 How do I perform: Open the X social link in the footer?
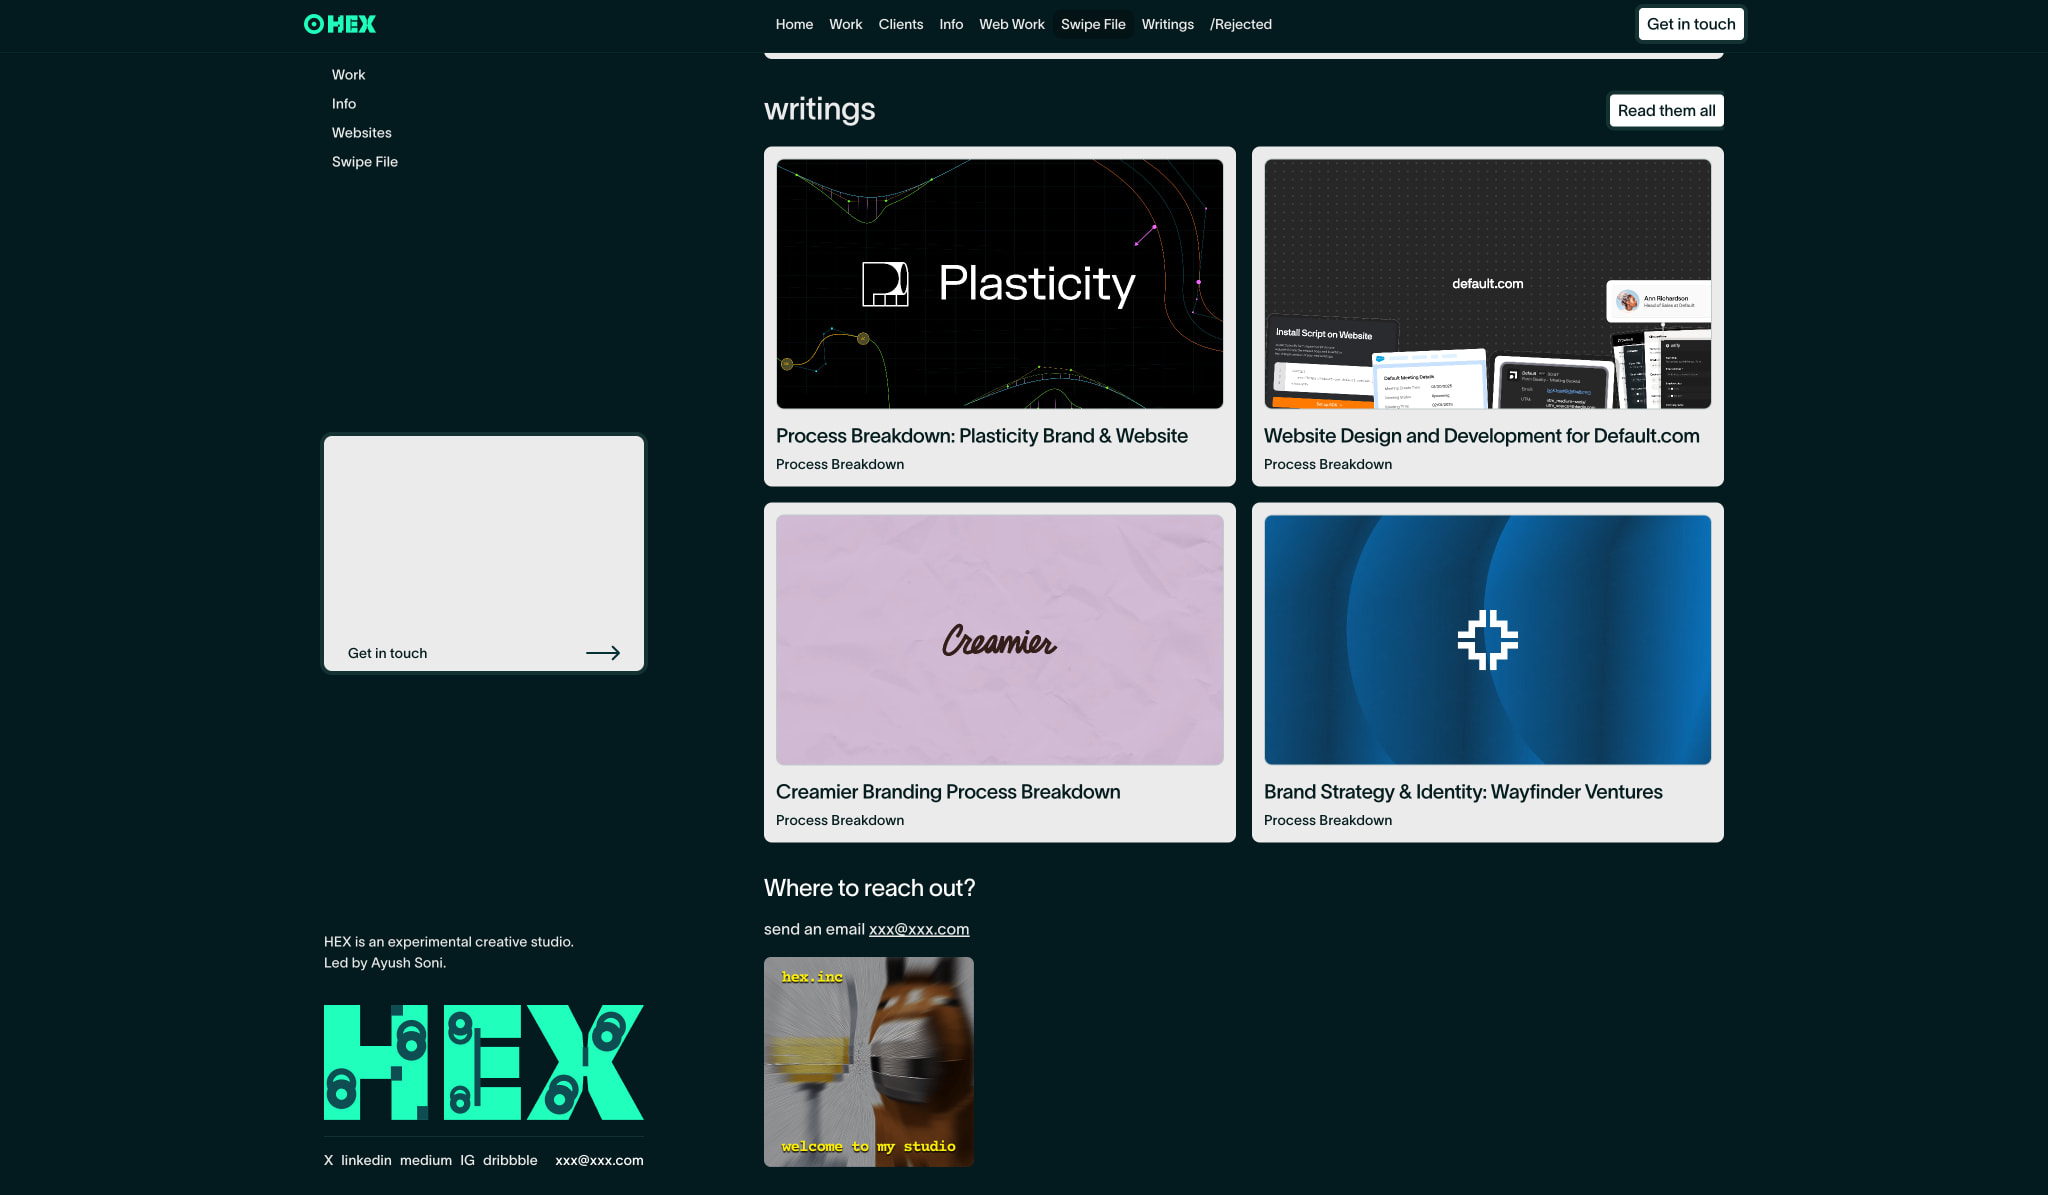click(328, 1160)
